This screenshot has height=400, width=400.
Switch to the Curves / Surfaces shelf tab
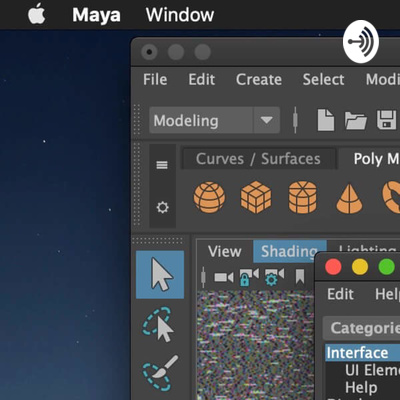(x=258, y=159)
